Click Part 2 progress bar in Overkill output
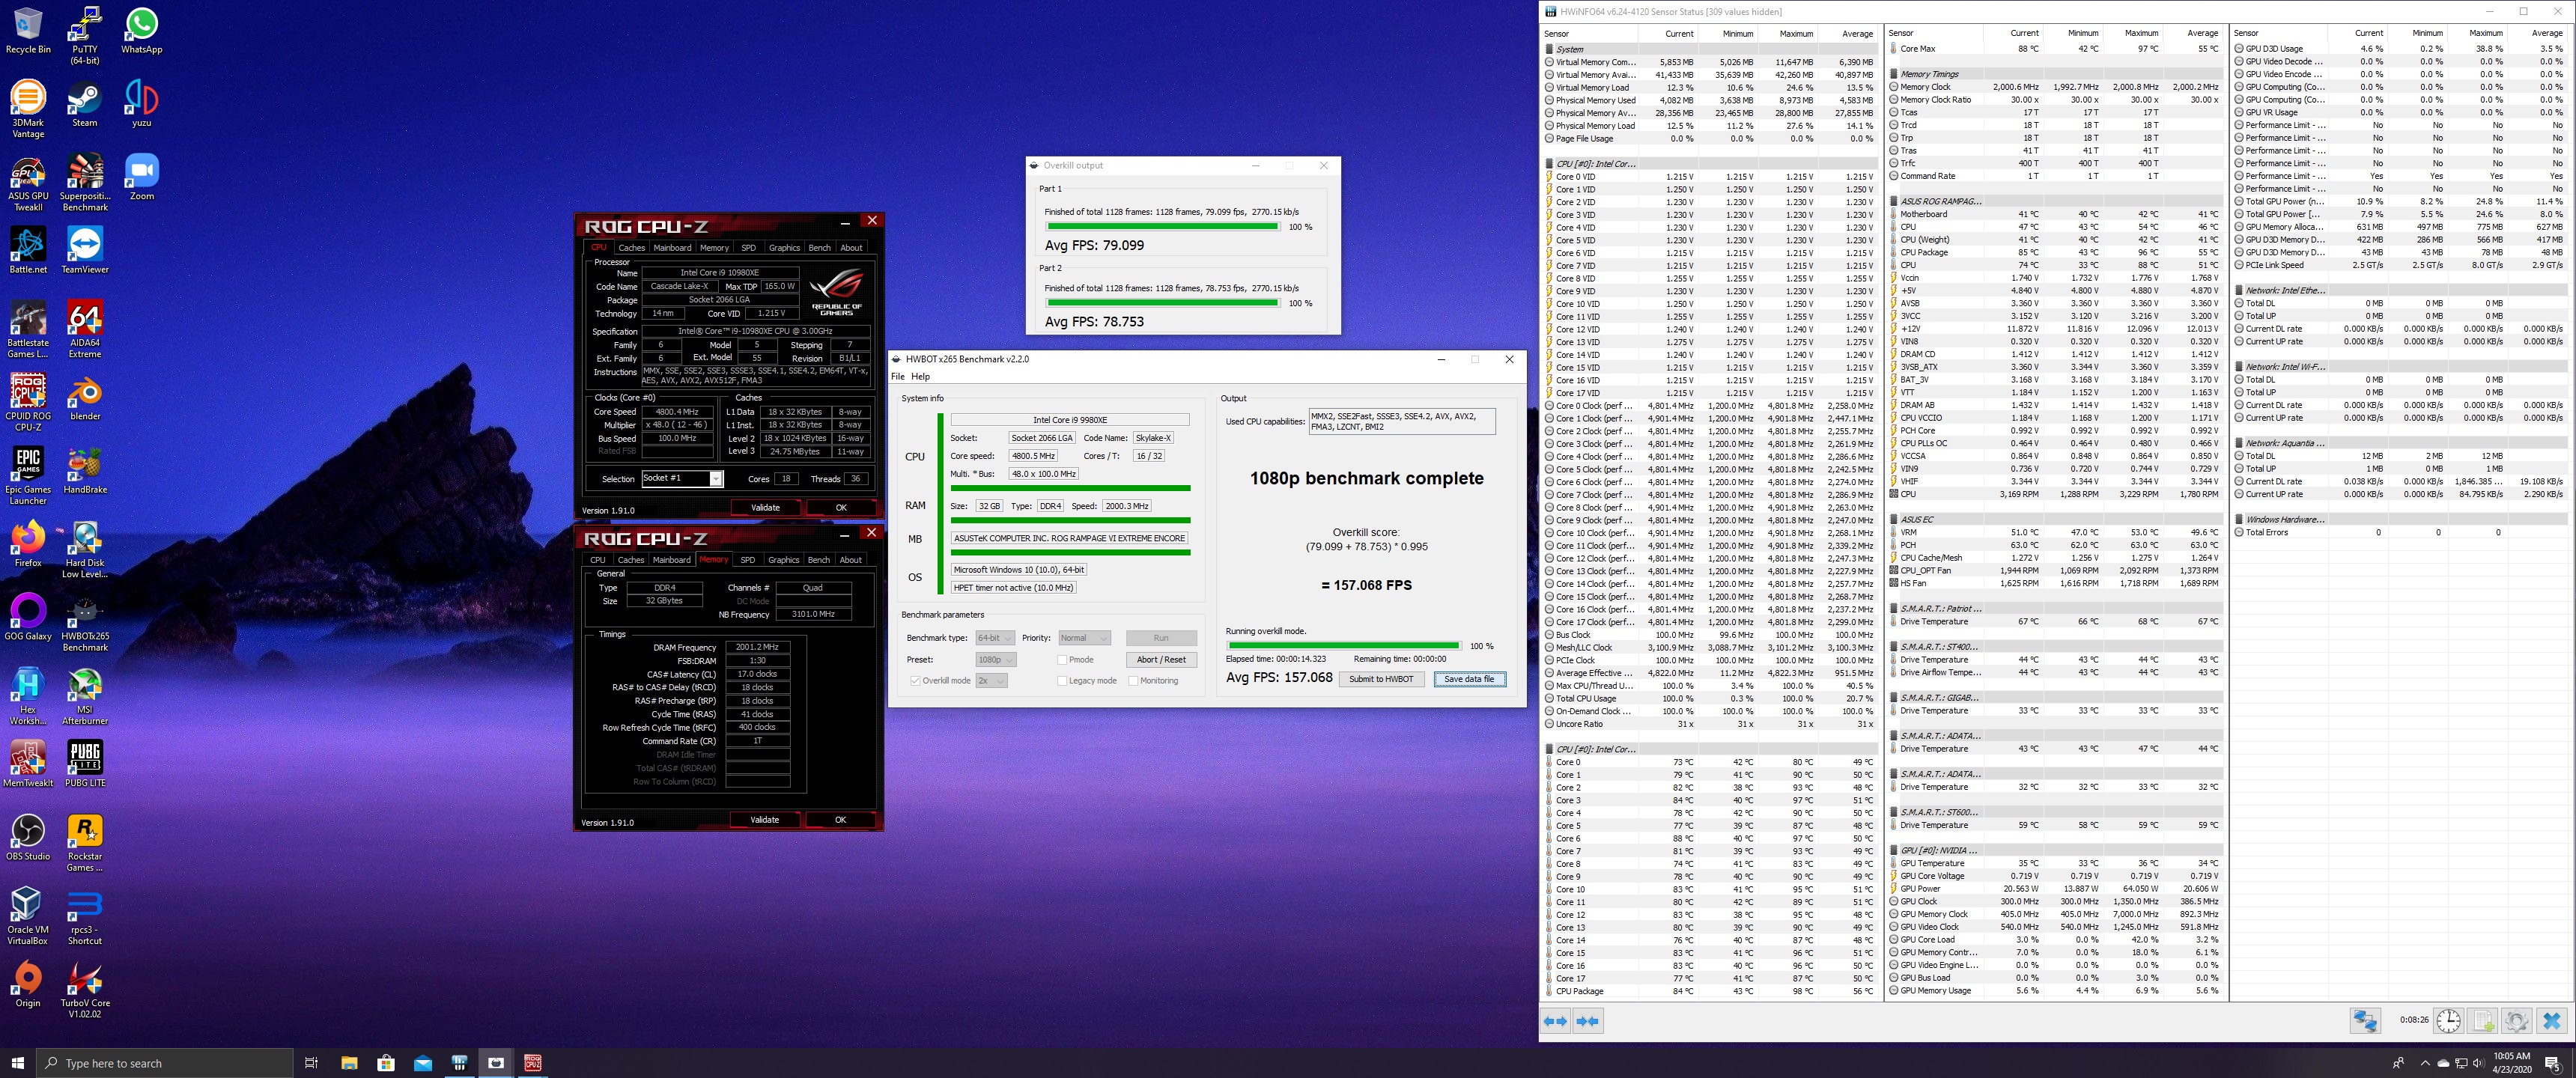 click(x=1162, y=303)
